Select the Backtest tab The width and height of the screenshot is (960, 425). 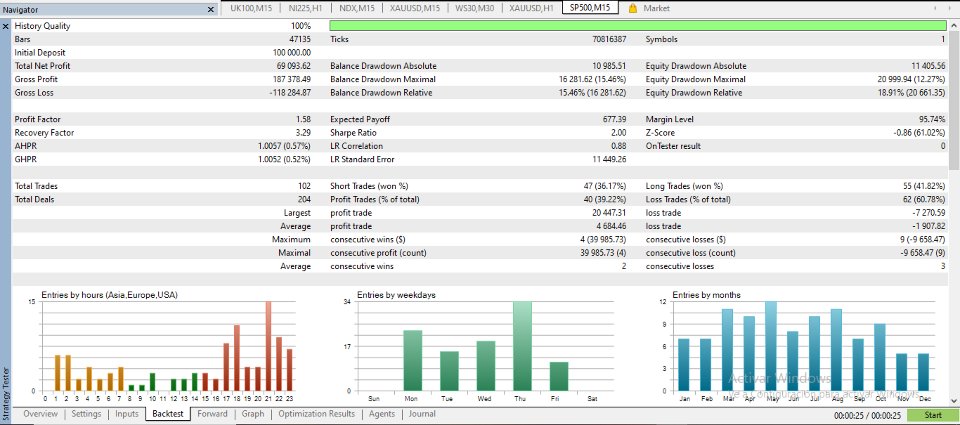point(168,414)
